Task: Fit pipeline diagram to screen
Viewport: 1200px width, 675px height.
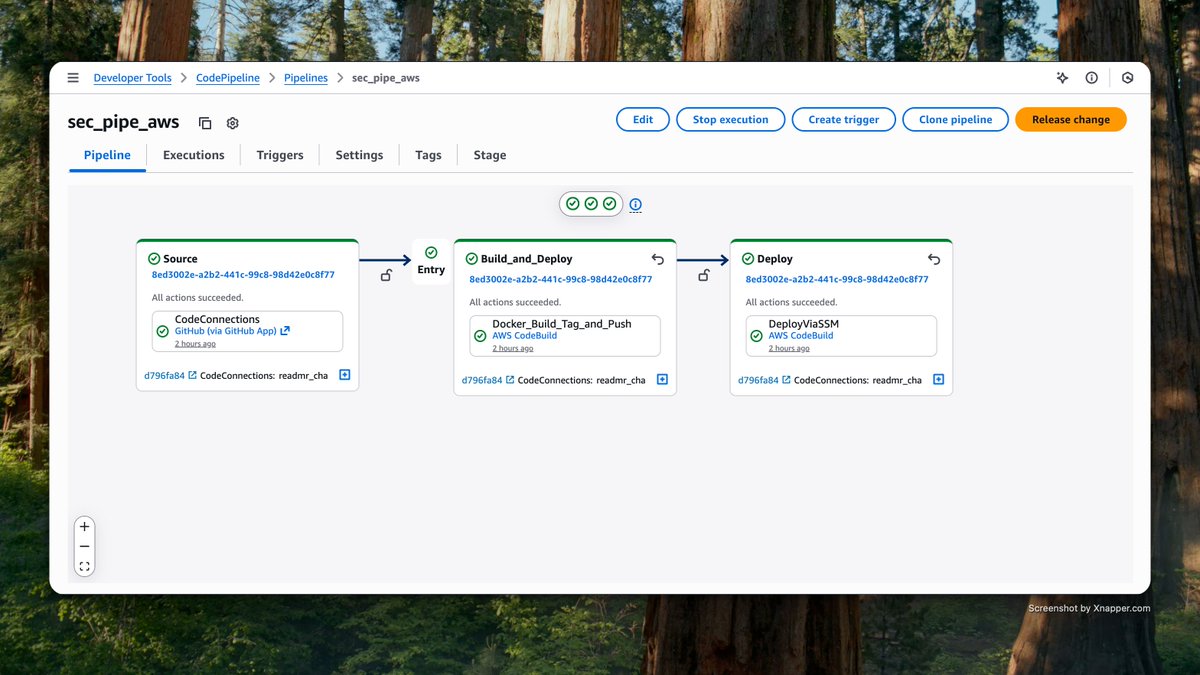Action: pyautogui.click(x=84, y=566)
